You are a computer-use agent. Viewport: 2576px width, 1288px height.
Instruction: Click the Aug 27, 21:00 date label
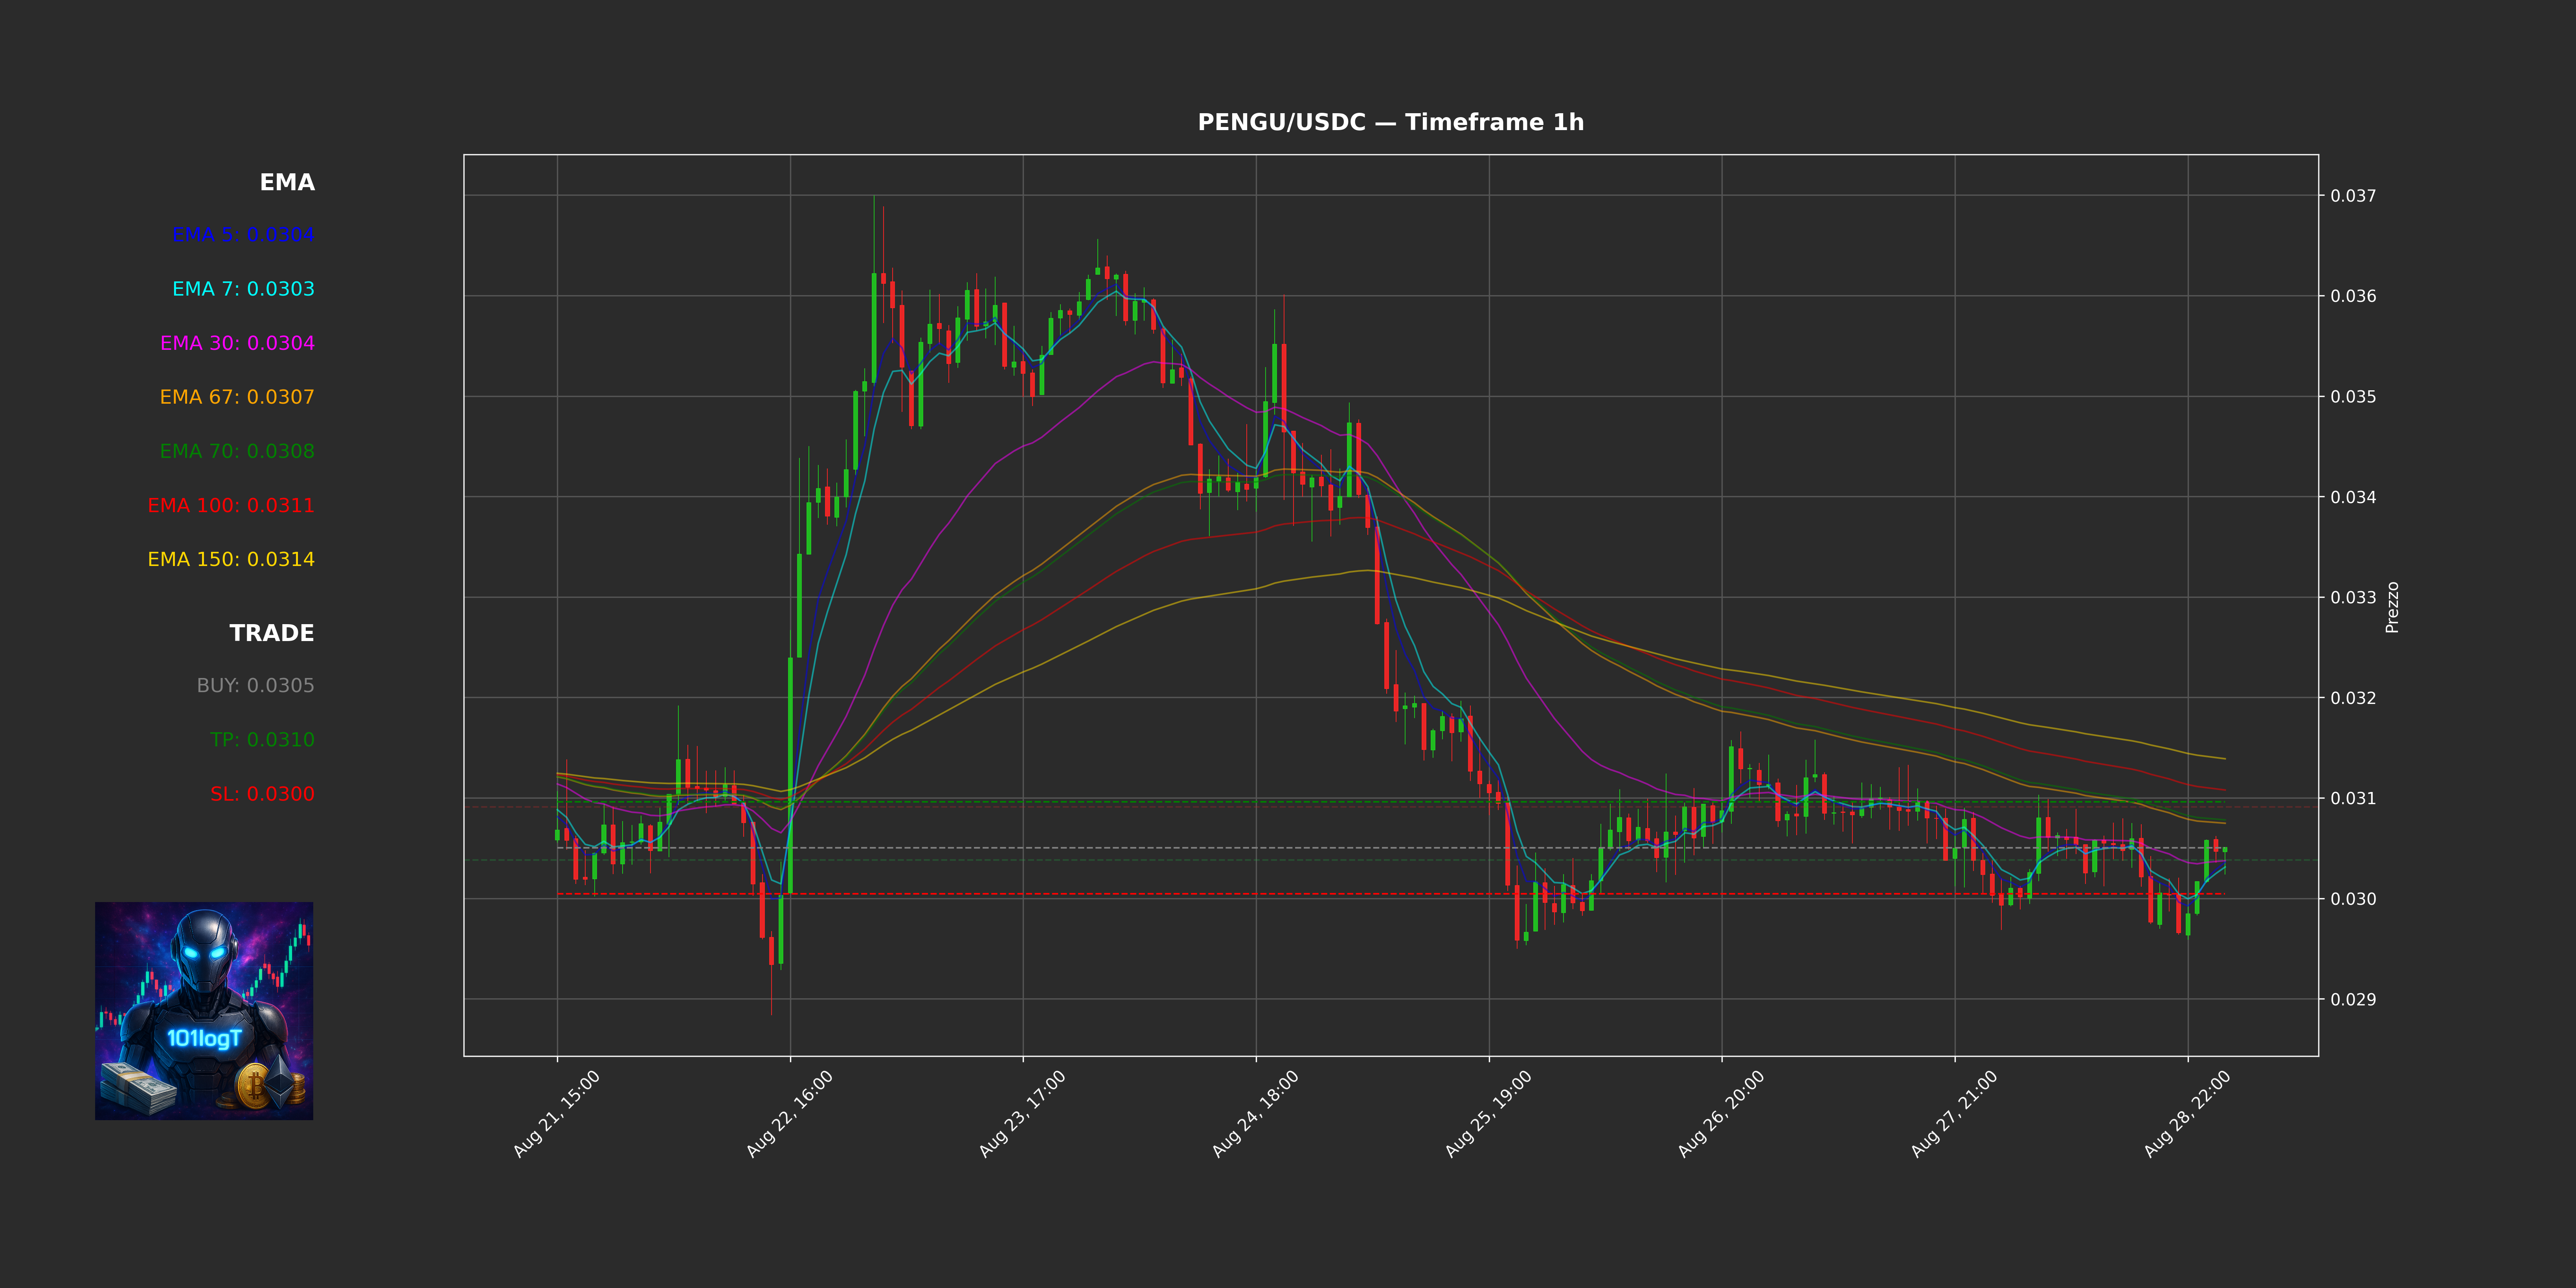tap(1954, 1114)
